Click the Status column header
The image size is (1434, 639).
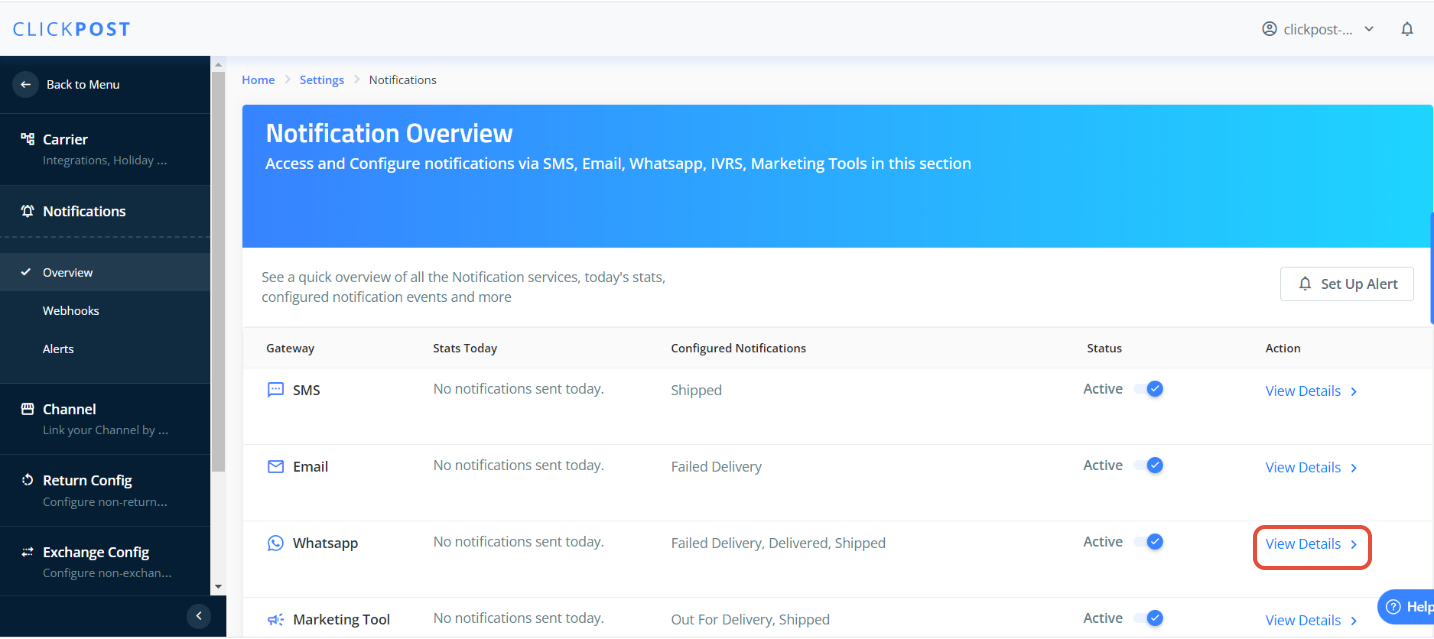tap(1104, 348)
